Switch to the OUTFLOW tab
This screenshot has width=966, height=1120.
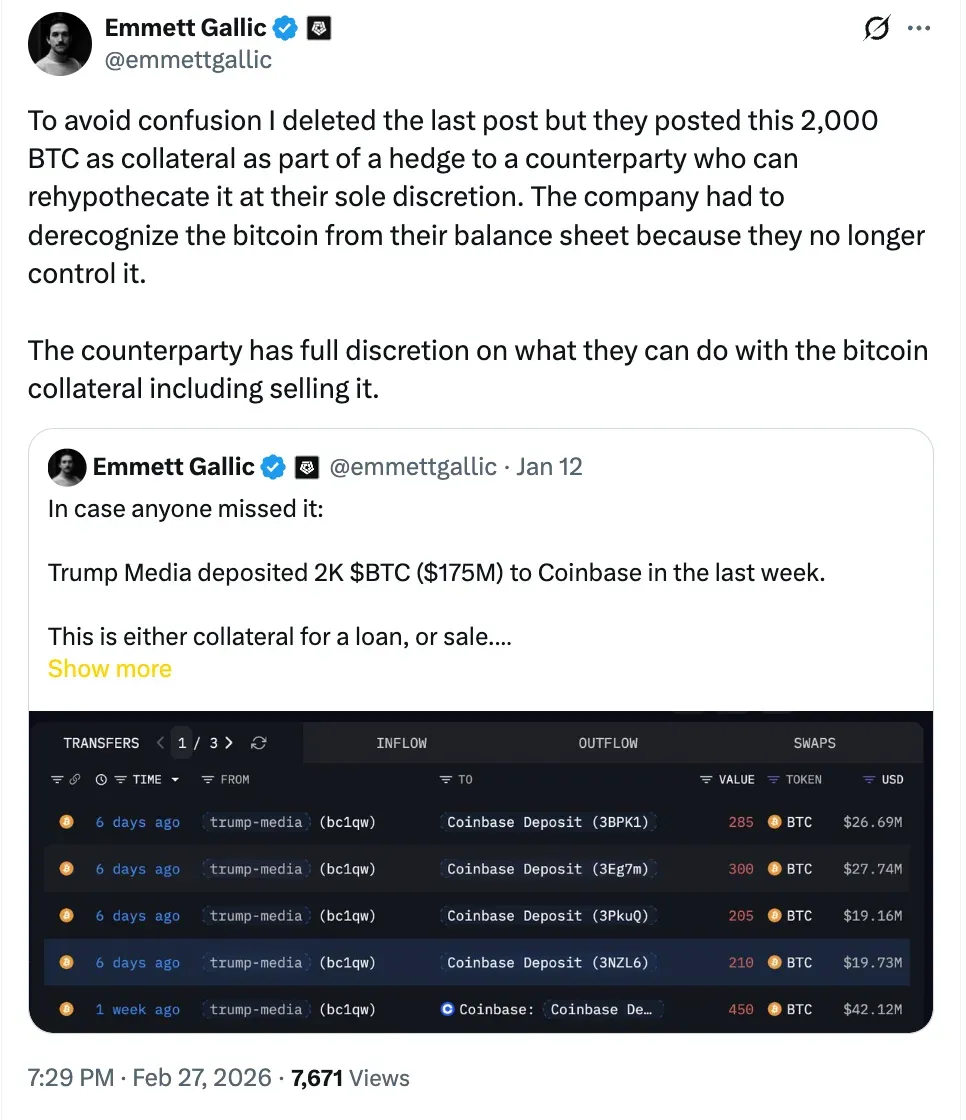click(x=607, y=743)
